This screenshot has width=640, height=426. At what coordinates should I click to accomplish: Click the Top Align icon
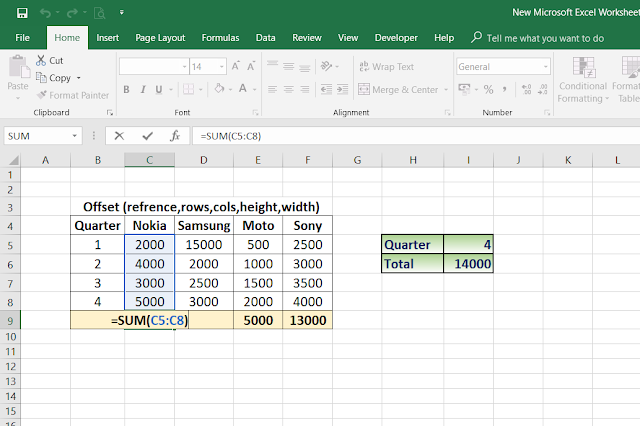point(272,65)
